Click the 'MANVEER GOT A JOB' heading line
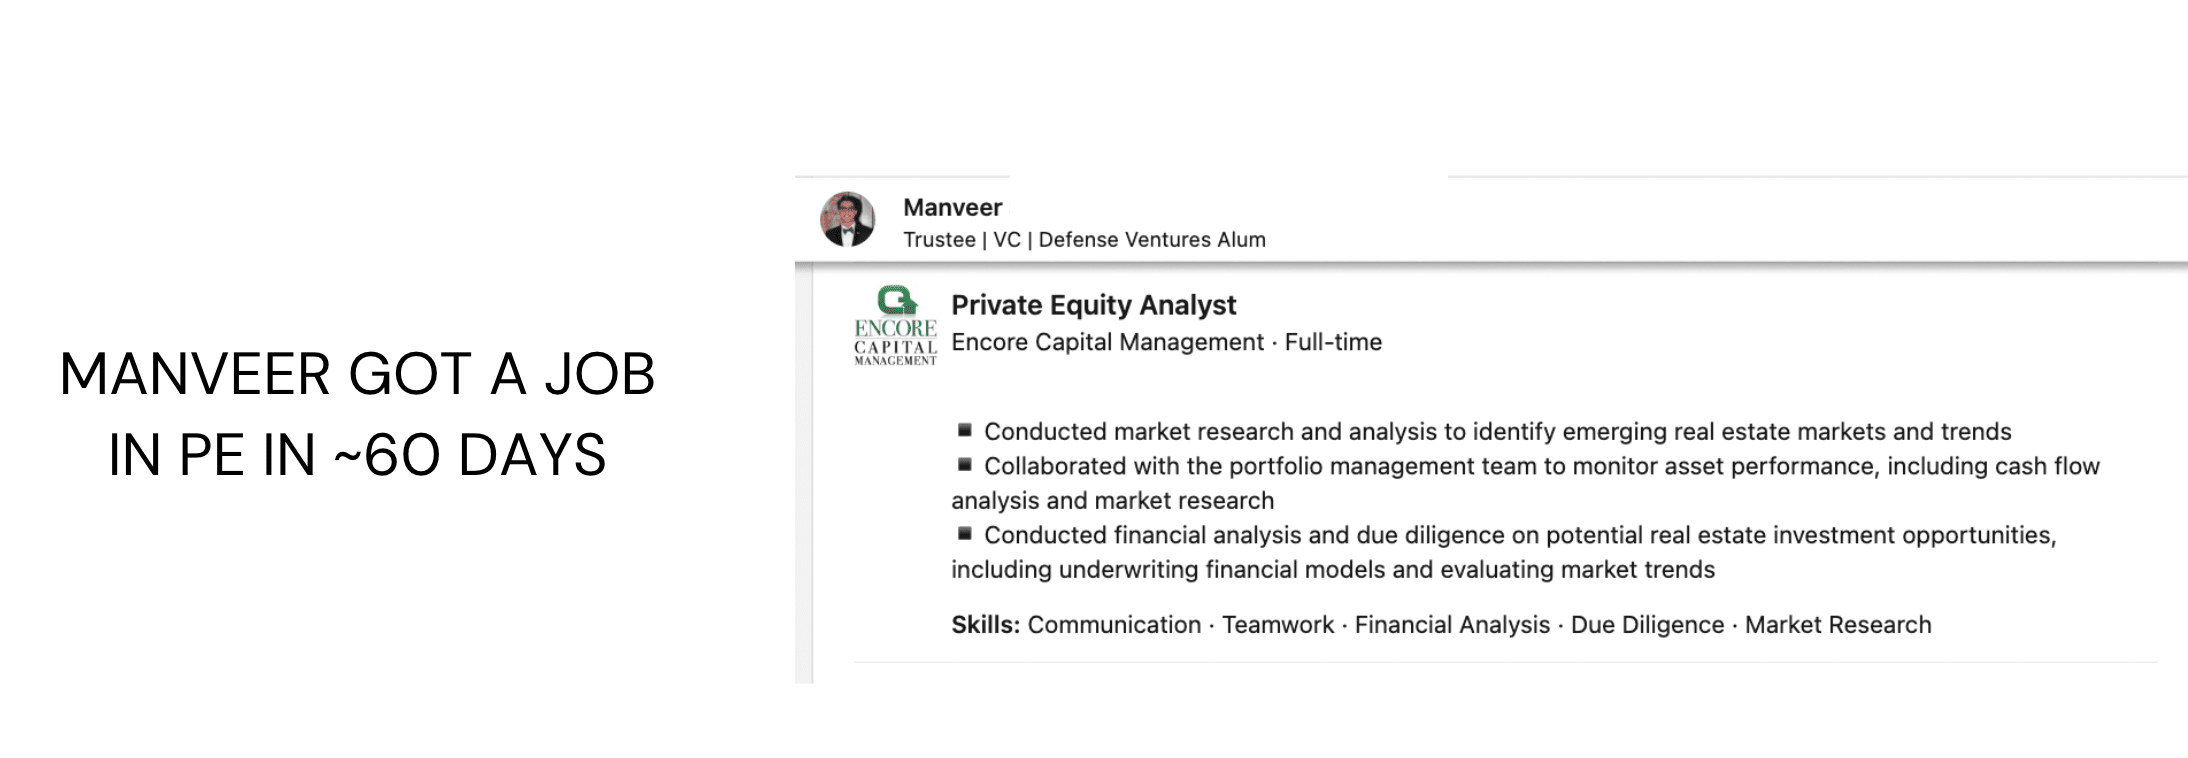The height and width of the screenshot is (758, 2188). (357, 374)
